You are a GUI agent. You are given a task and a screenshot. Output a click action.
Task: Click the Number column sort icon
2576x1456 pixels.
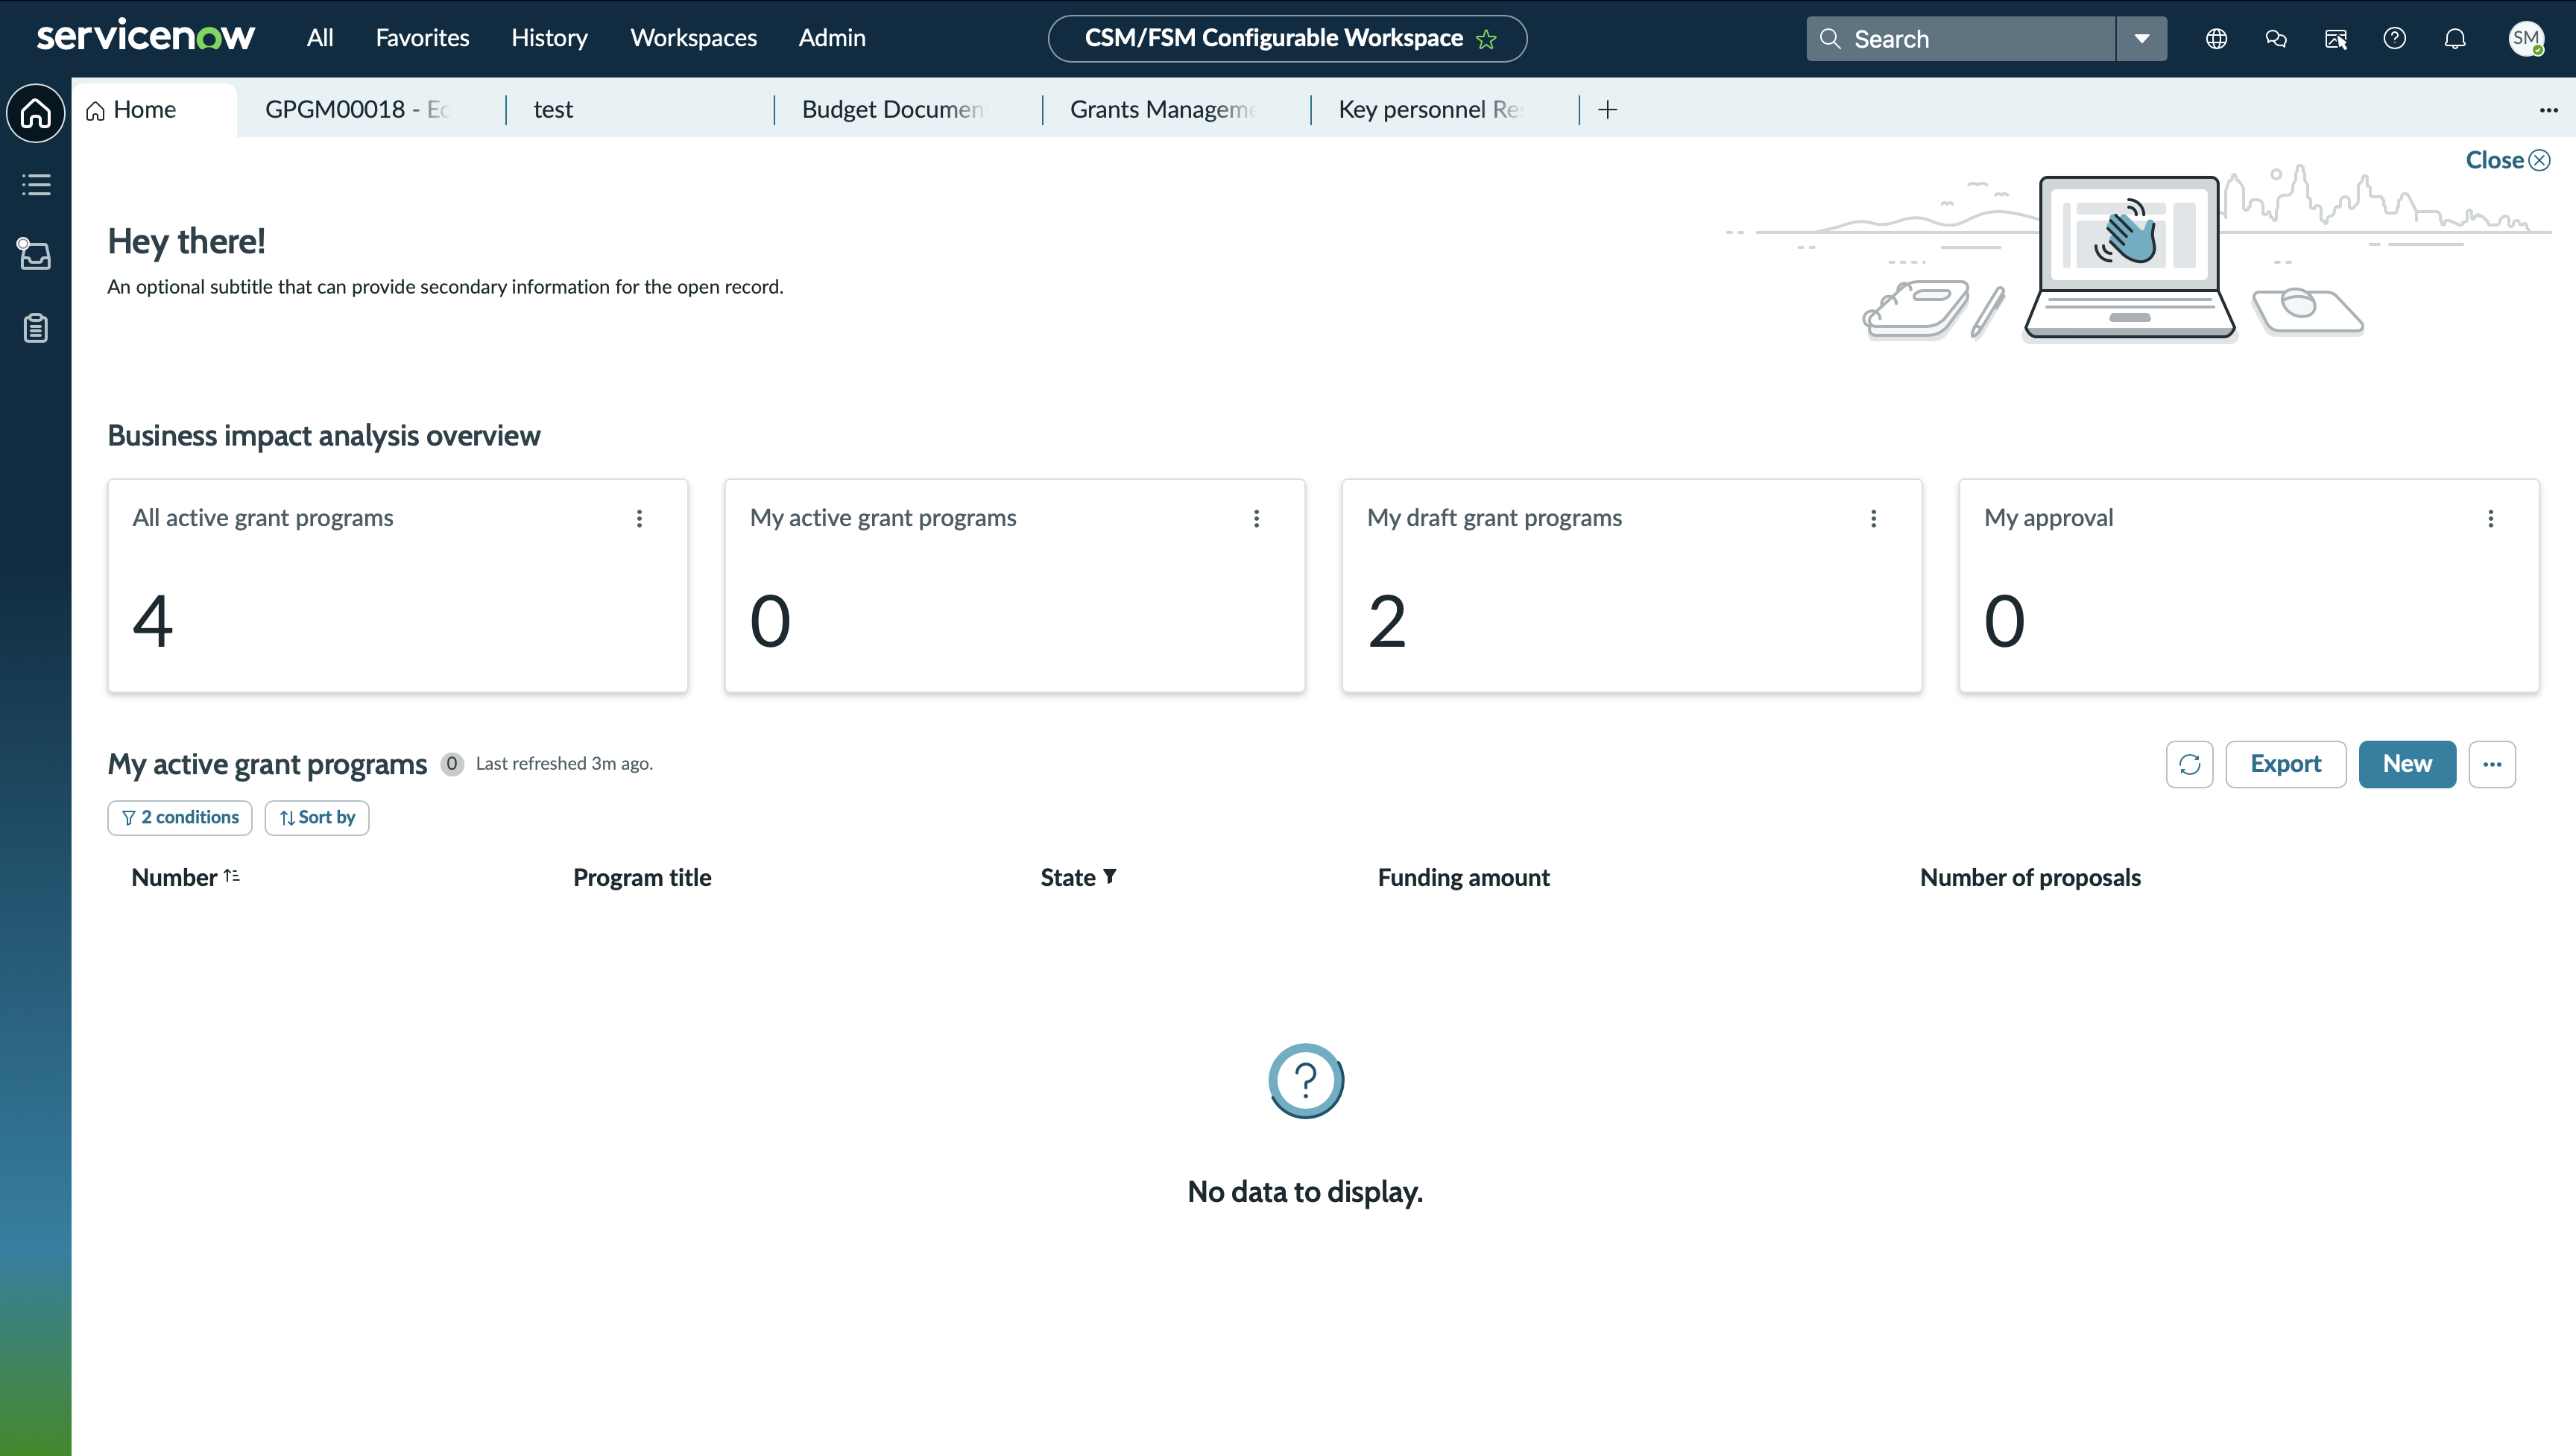point(231,876)
